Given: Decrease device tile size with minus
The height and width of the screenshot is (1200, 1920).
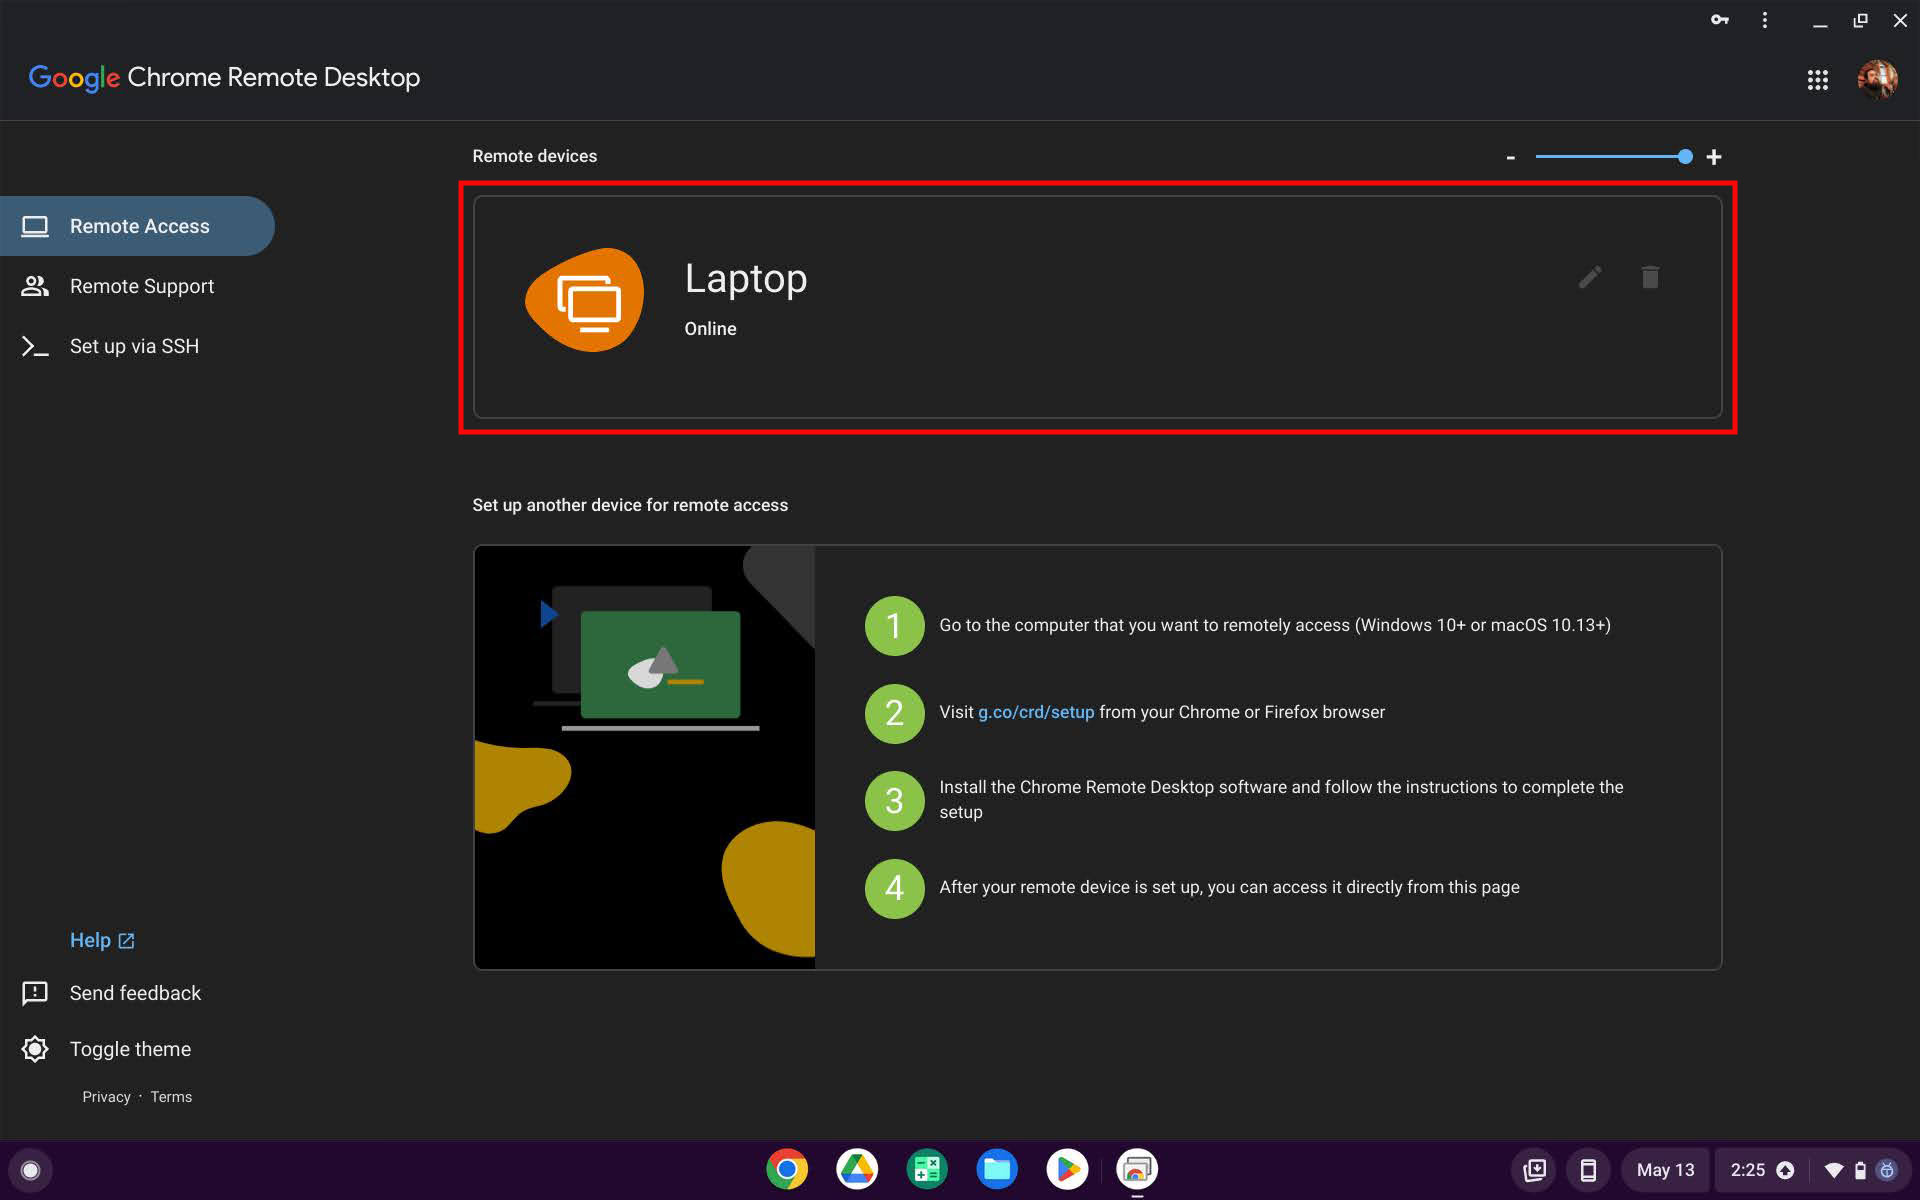Looking at the screenshot, I should tap(1511, 157).
